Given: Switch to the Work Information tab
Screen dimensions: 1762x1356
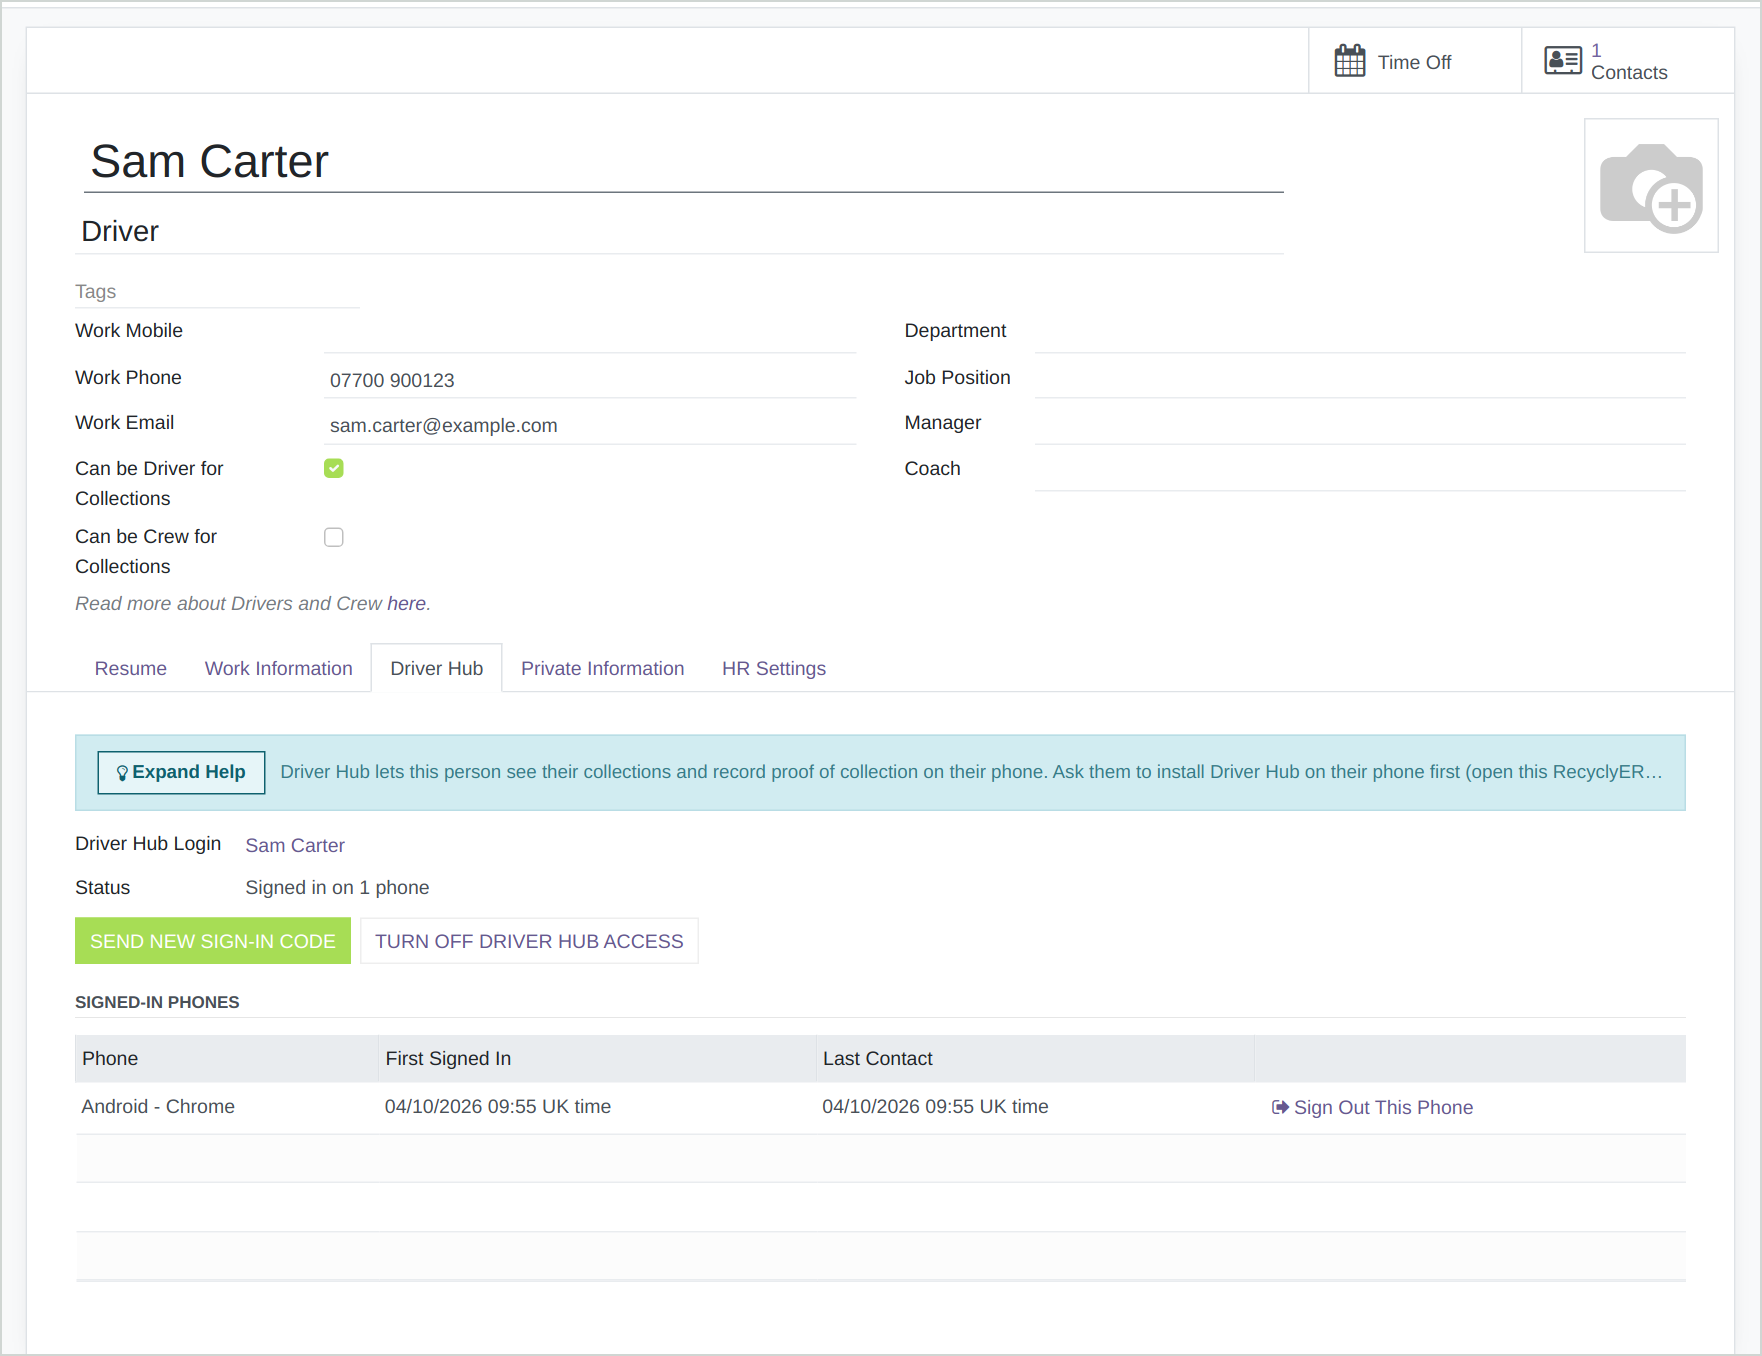Looking at the screenshot, I should (278, 668).
